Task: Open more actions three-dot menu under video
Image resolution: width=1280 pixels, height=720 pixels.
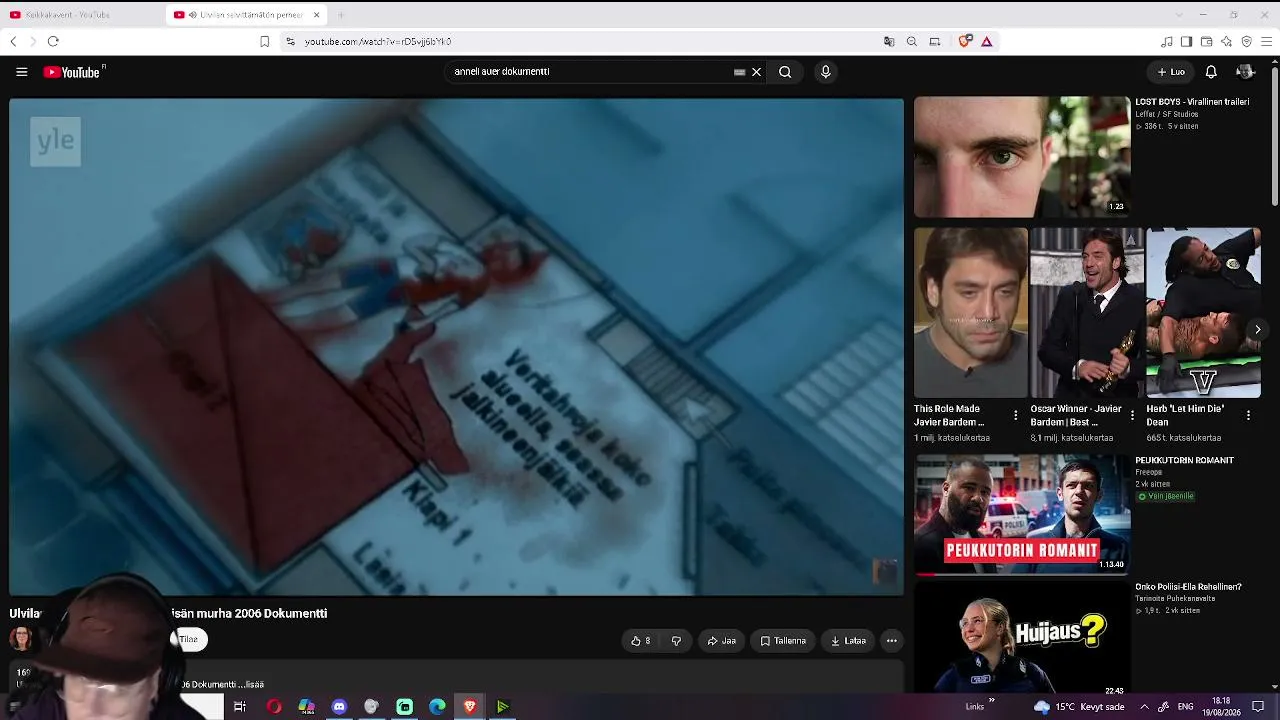Action: point(892,641)
